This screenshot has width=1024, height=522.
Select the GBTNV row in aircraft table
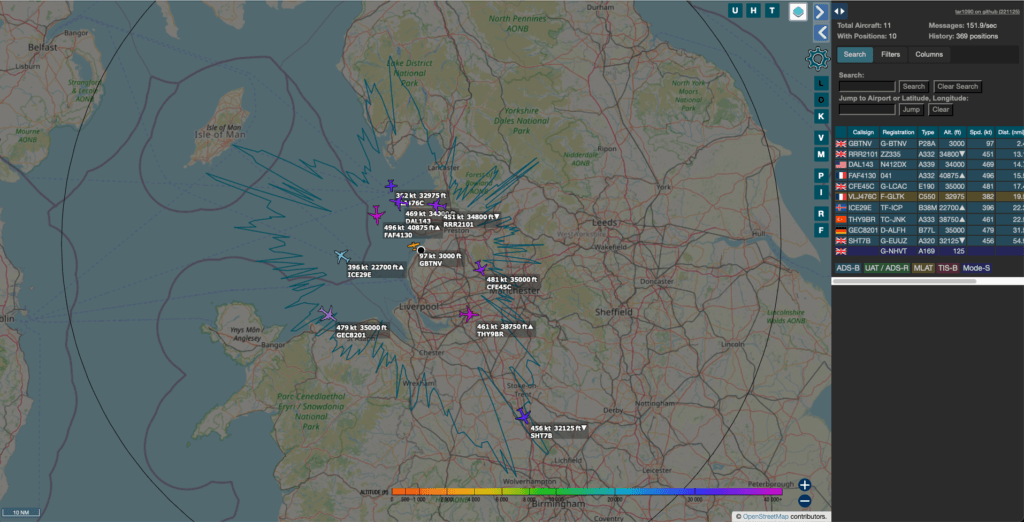(x=929, y=143)
